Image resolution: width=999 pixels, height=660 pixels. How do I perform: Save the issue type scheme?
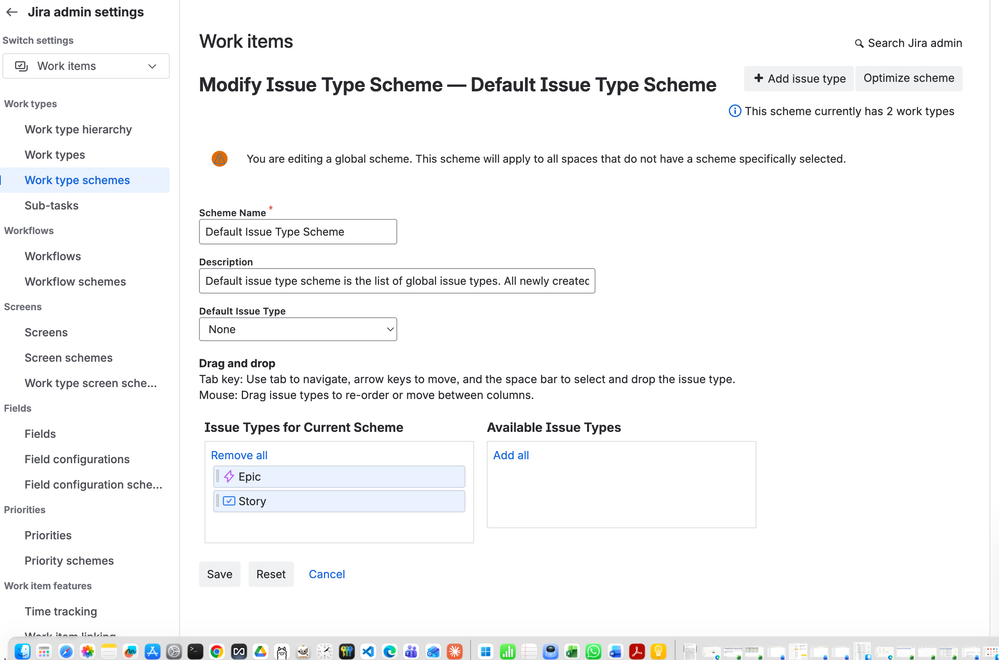(x=220, y=574)
